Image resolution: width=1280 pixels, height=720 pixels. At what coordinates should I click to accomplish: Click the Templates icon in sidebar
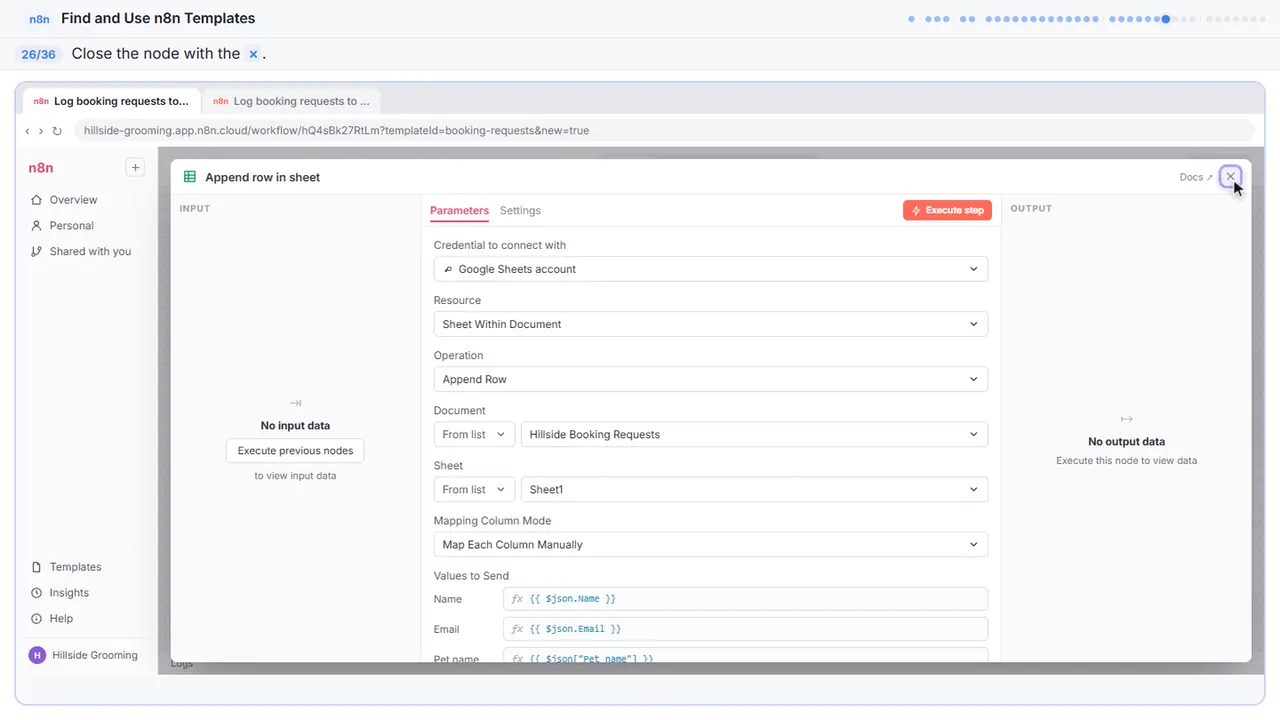coord(37,567)
